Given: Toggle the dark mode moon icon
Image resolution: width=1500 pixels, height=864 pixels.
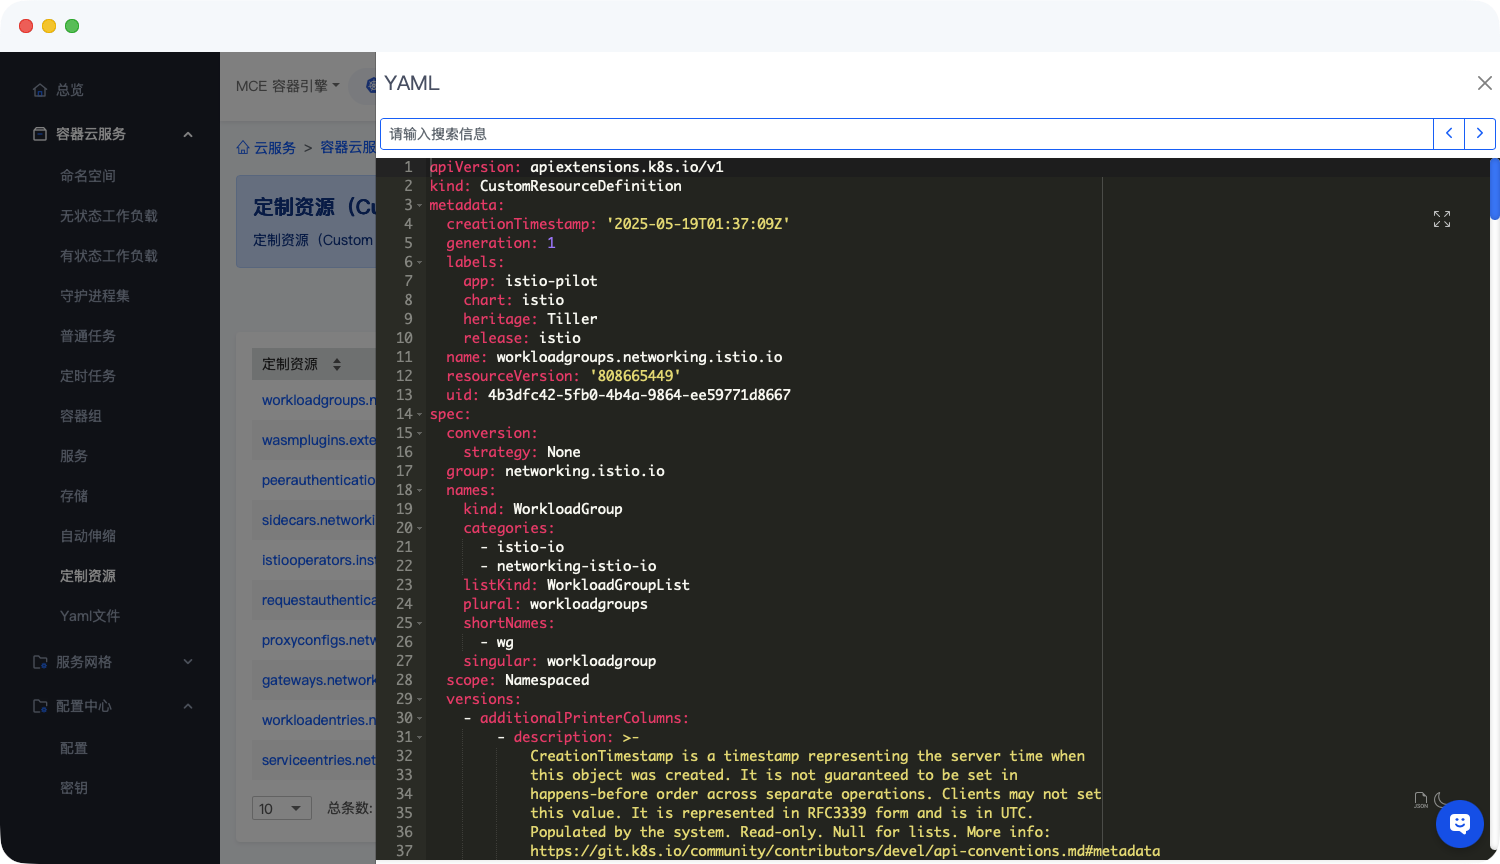Looking at the screenshot, I should tap(1441, 800).
